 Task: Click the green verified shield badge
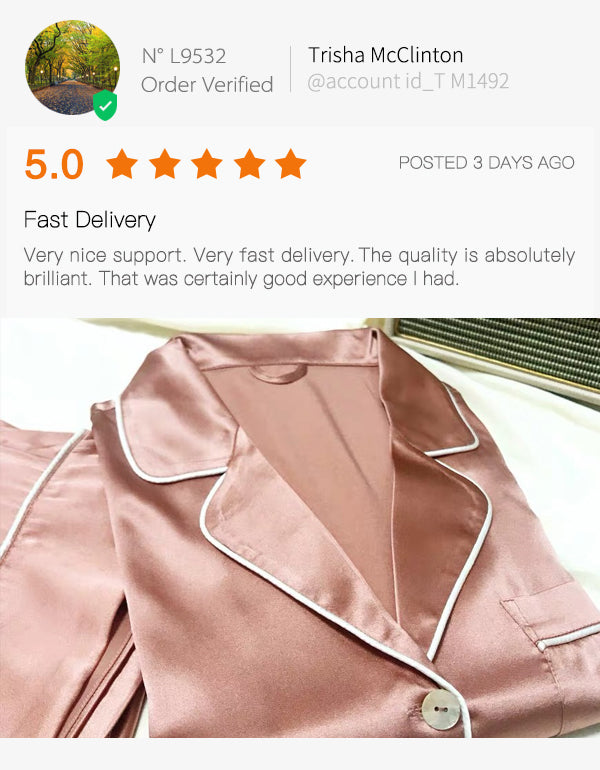pos(105,105)
